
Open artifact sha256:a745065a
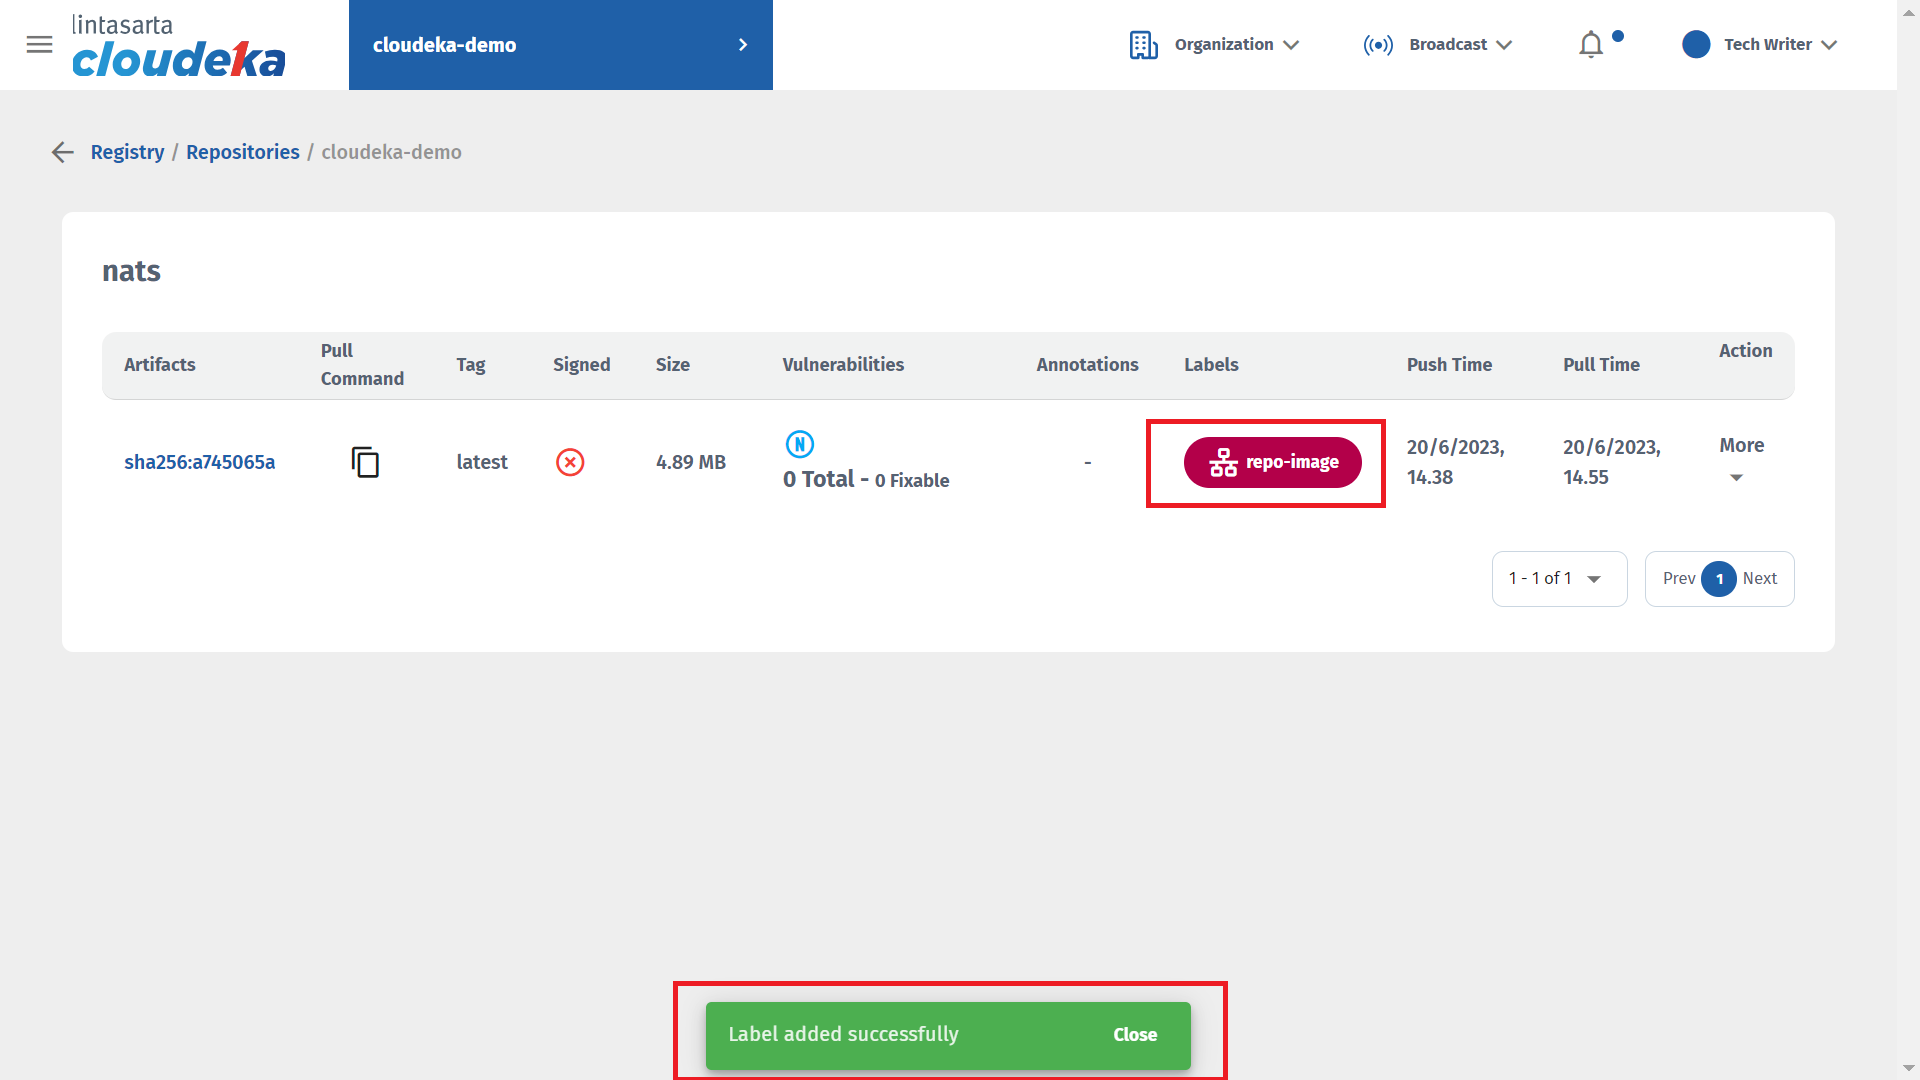199,462
